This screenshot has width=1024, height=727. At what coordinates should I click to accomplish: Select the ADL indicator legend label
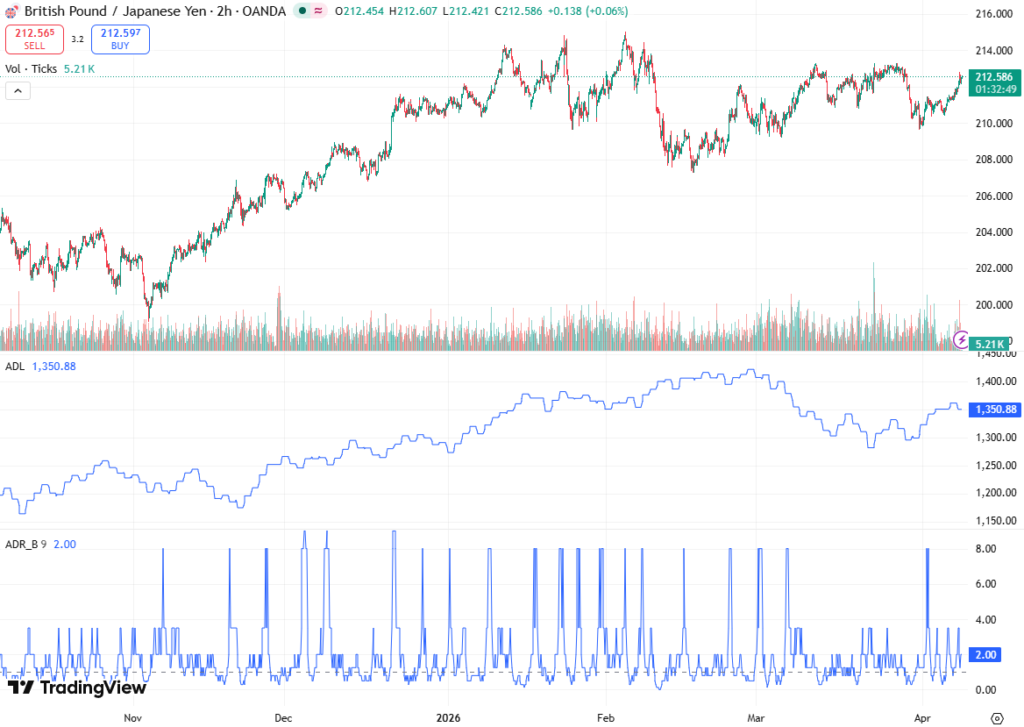[x=15, y=367]
